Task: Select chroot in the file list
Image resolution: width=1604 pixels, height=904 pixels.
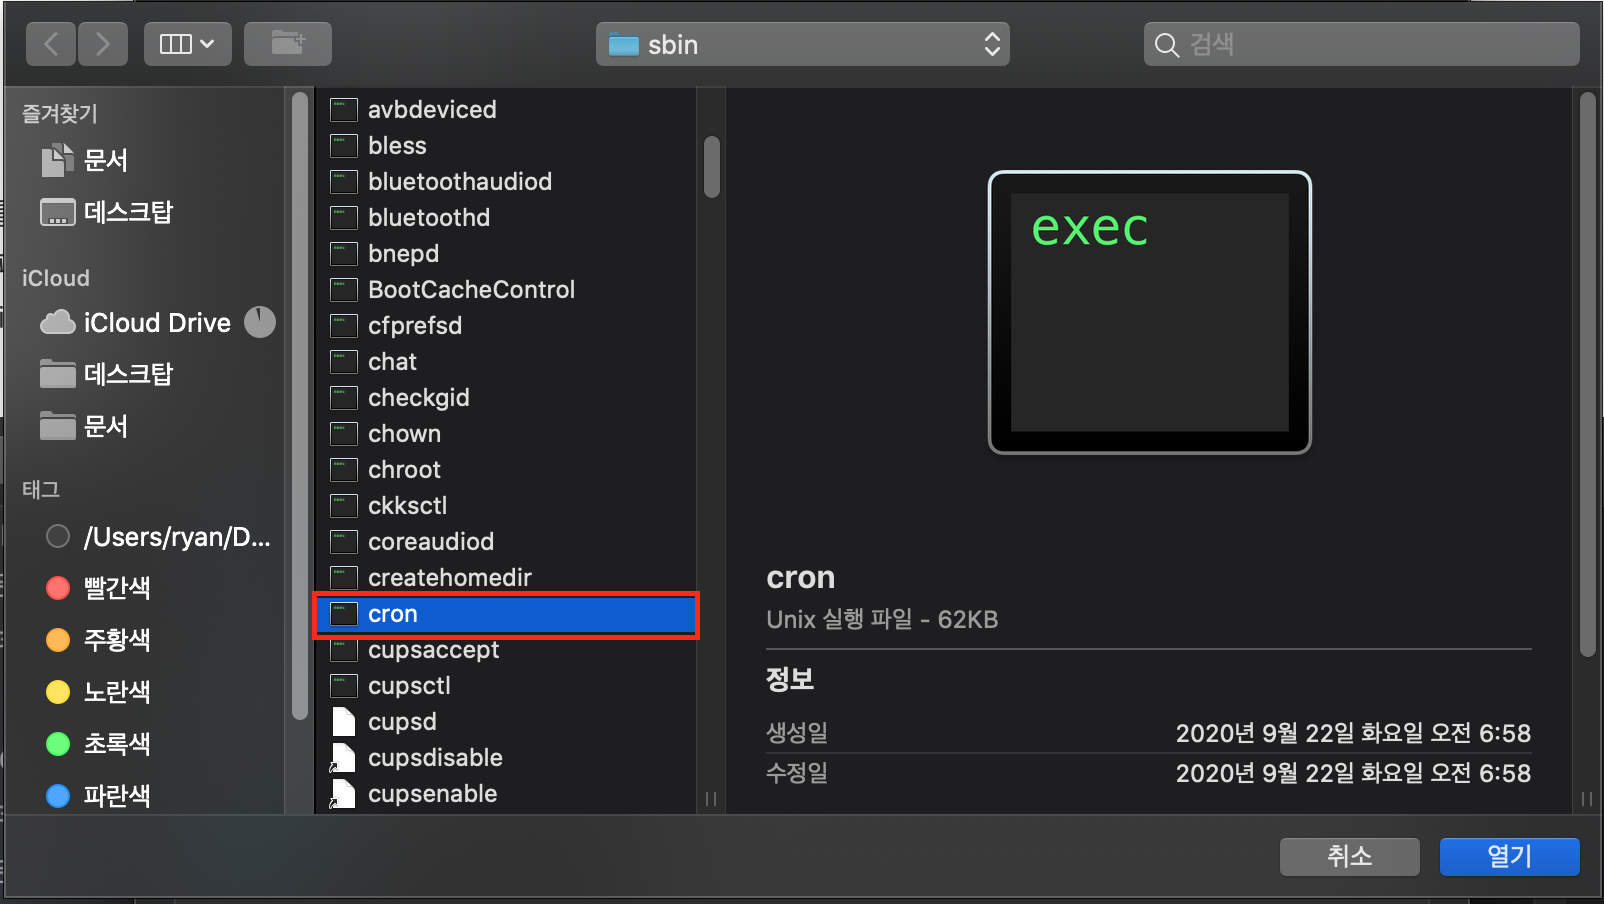Action: click(x=405, y=469)
